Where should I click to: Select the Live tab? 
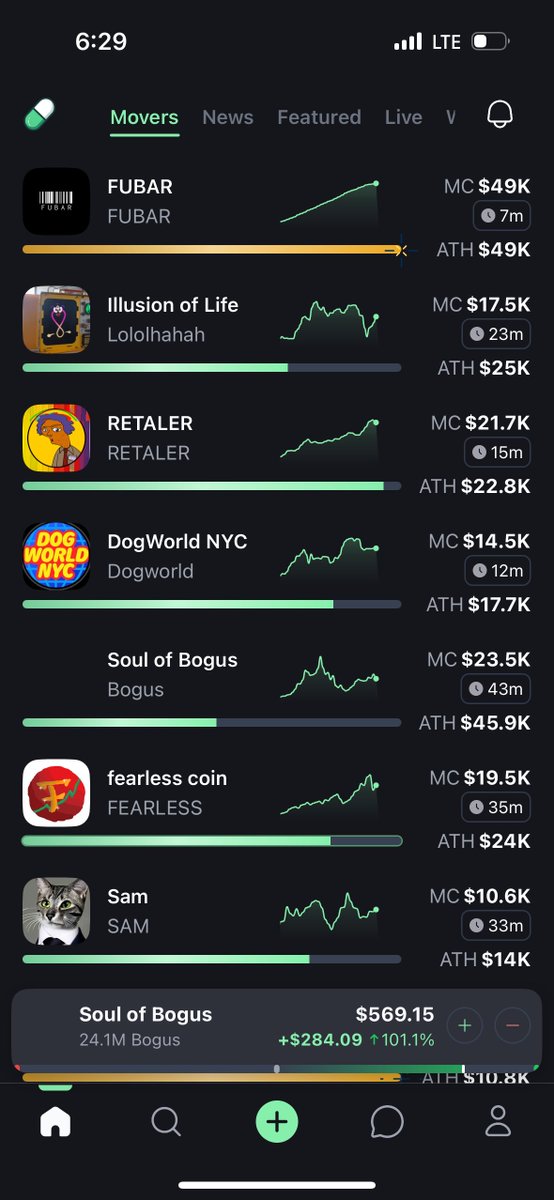point(403,117)
